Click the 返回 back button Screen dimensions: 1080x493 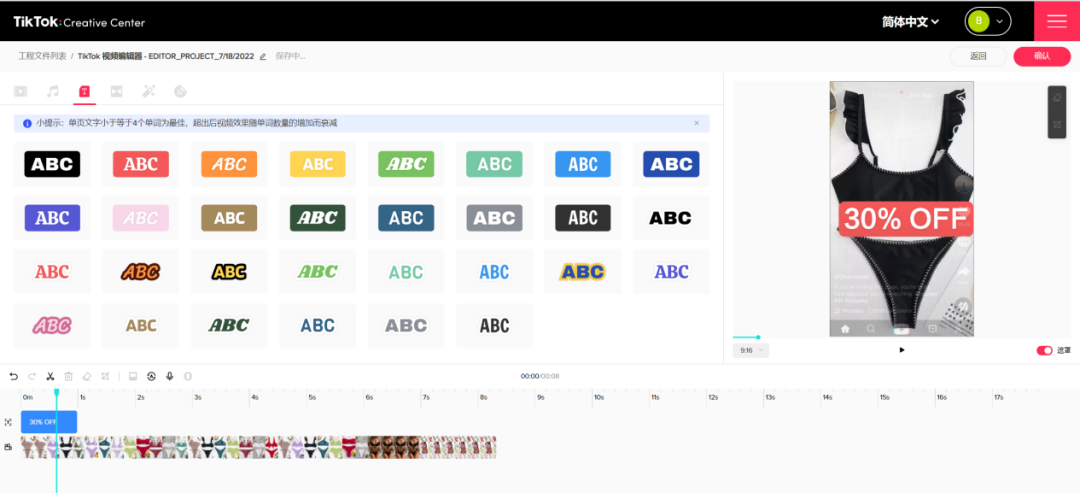tap(978, 56)
